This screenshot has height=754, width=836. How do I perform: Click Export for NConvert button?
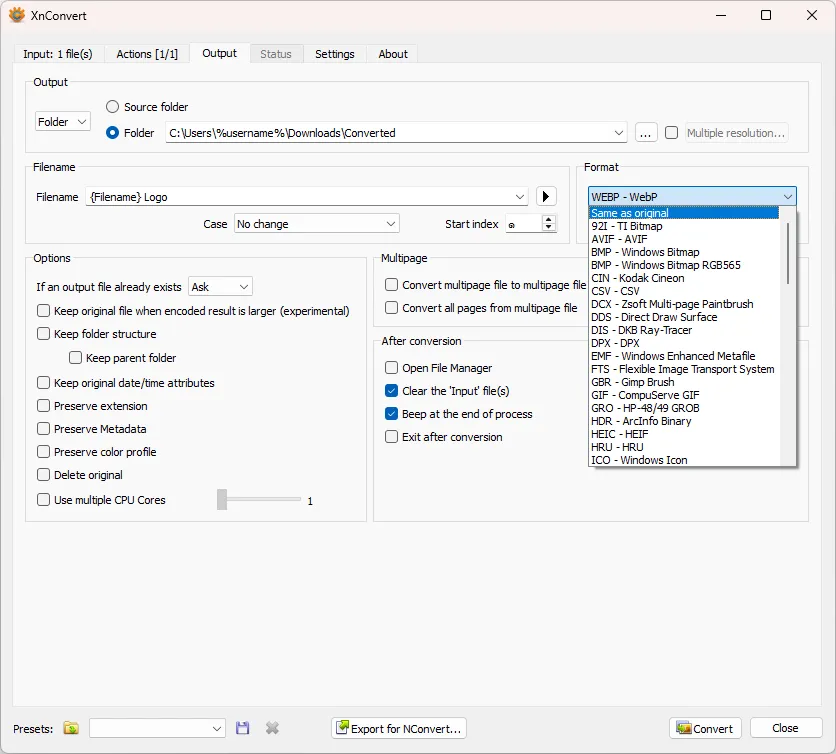coord(399,728)
